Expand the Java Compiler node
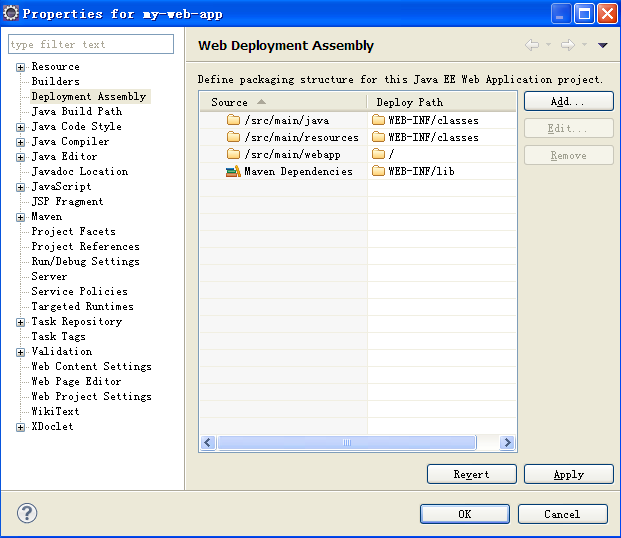Screen dimensions: 621x538 [20, 142]
